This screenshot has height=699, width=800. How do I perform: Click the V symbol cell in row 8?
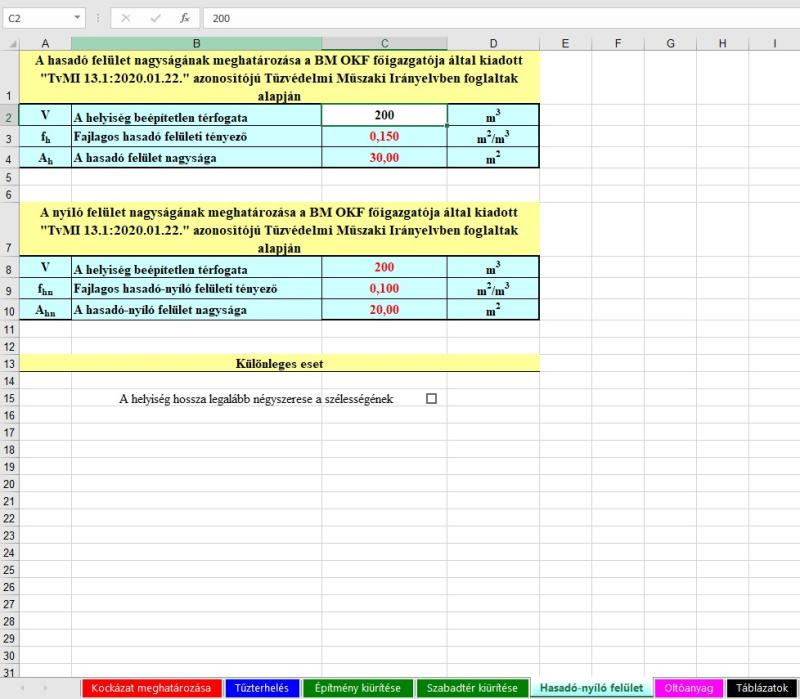[x=45, y=267]
